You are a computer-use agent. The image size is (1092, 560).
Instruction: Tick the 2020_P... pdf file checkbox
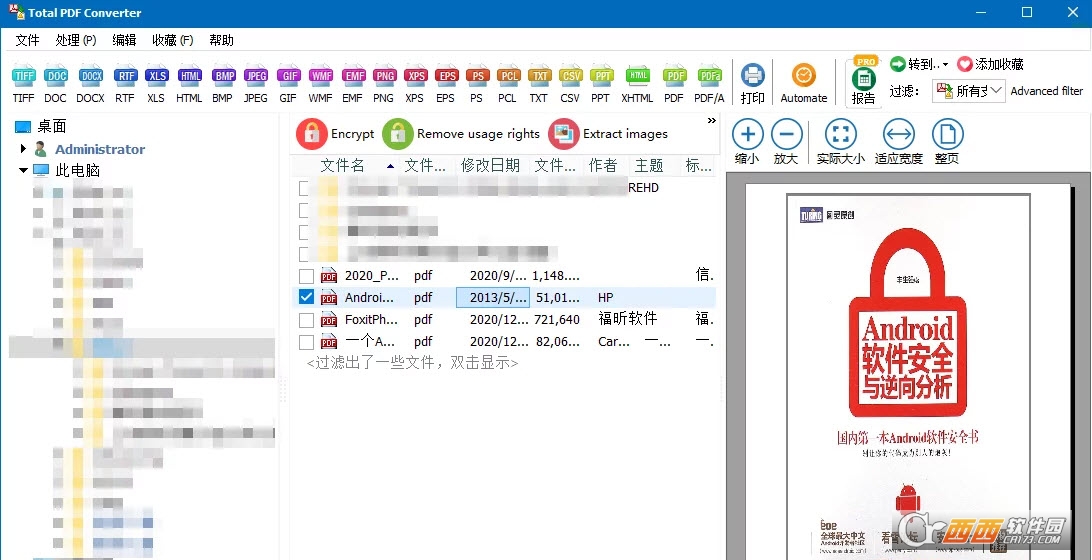306,275
